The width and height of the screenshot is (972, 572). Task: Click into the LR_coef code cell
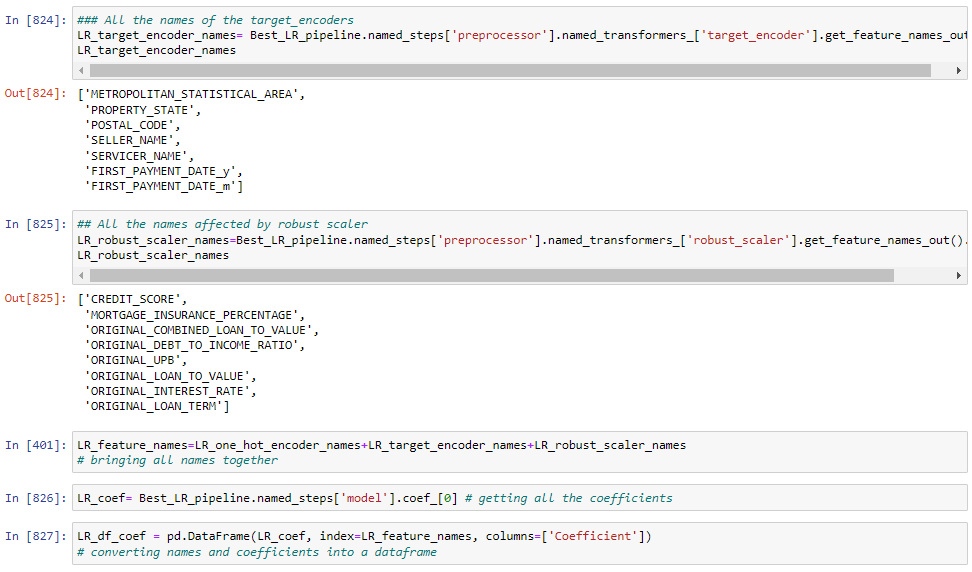click(x=519, y=498)
